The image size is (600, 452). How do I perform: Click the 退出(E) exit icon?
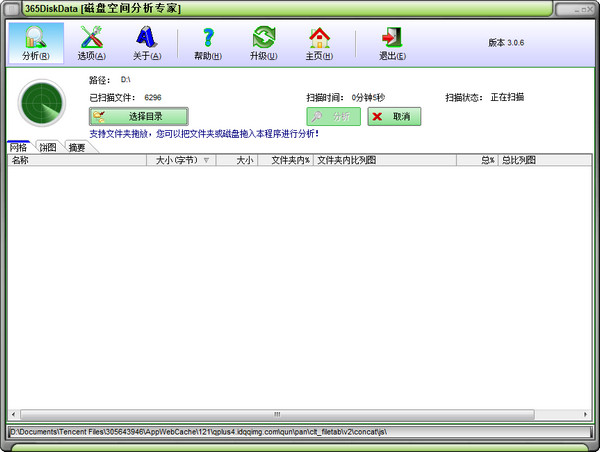(x=392, y=43)
